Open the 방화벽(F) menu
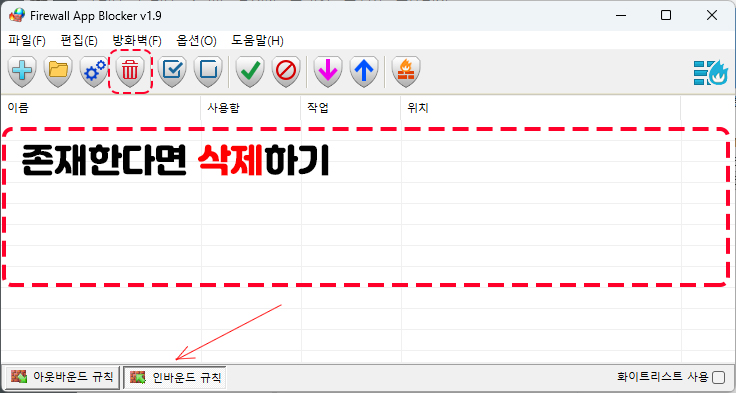Viewport: 736px width, 393px height. (137, 41)
